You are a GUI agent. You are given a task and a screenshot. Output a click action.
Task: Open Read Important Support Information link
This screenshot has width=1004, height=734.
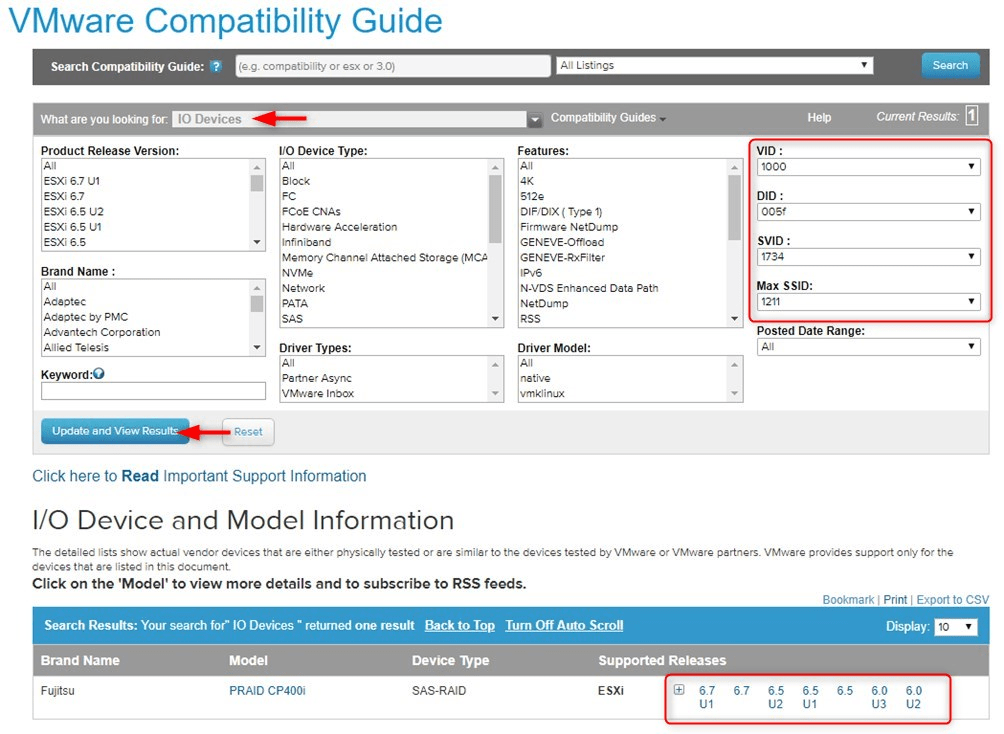pos(199,476)
